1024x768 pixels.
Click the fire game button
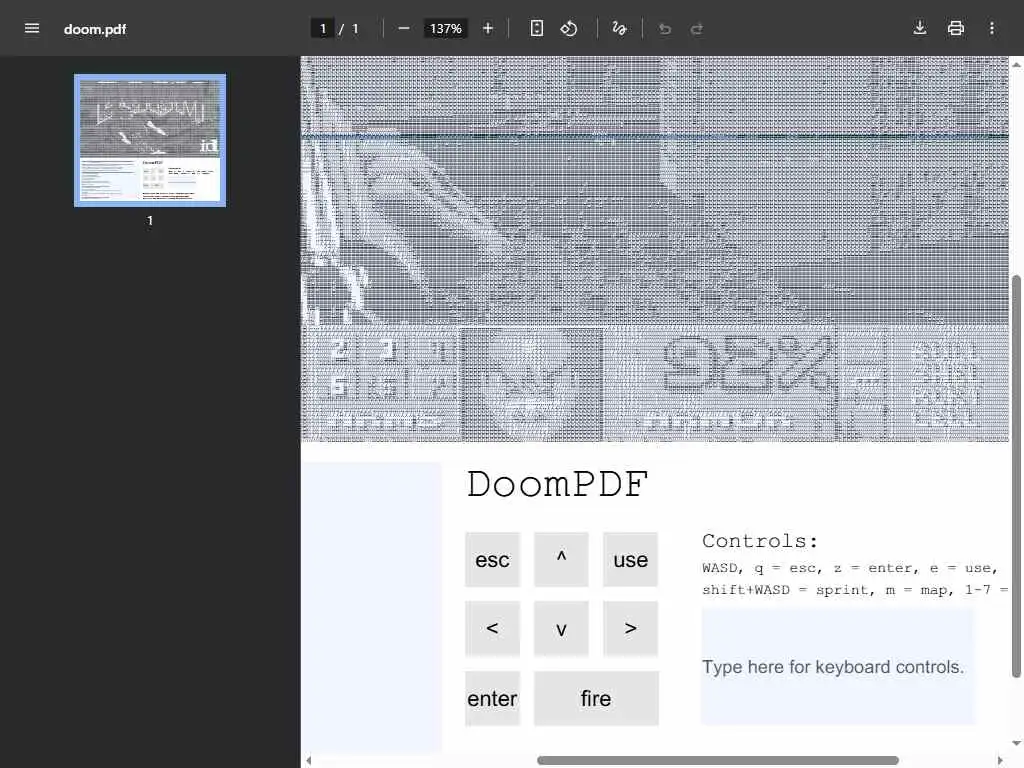(x=596, y=698)
